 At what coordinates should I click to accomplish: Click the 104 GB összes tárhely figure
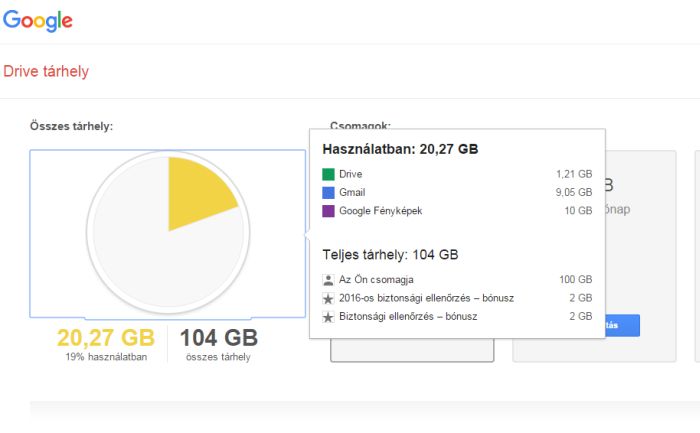click(x=218, y=338)
